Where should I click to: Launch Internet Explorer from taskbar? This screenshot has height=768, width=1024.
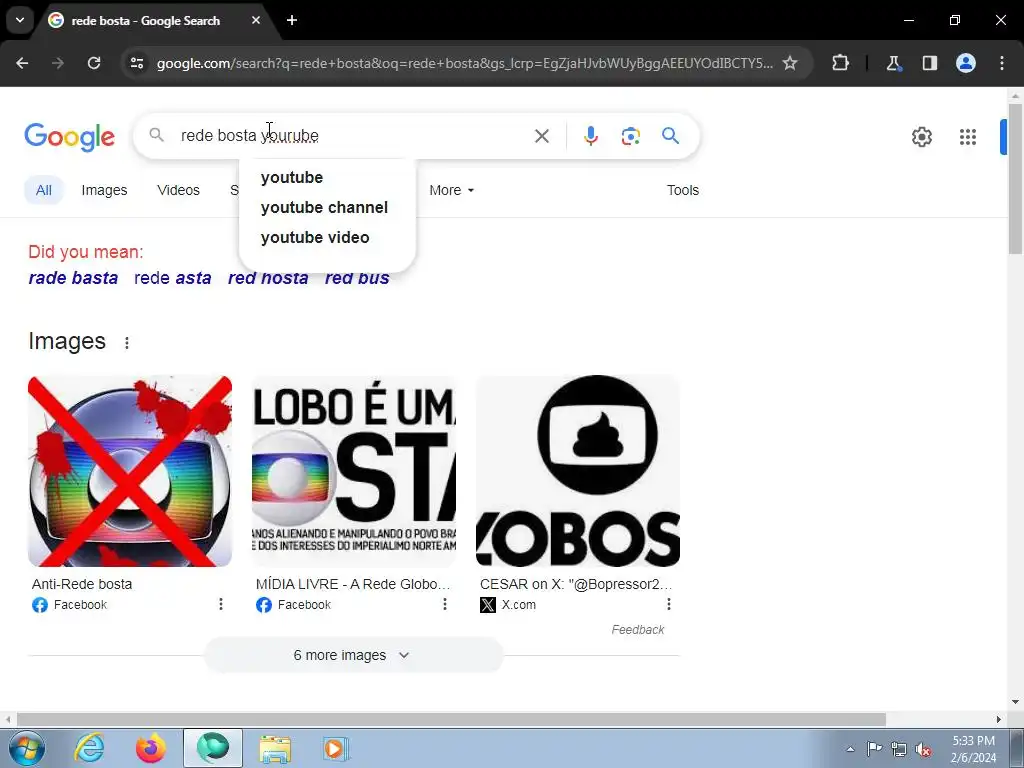tap(89, 748)
